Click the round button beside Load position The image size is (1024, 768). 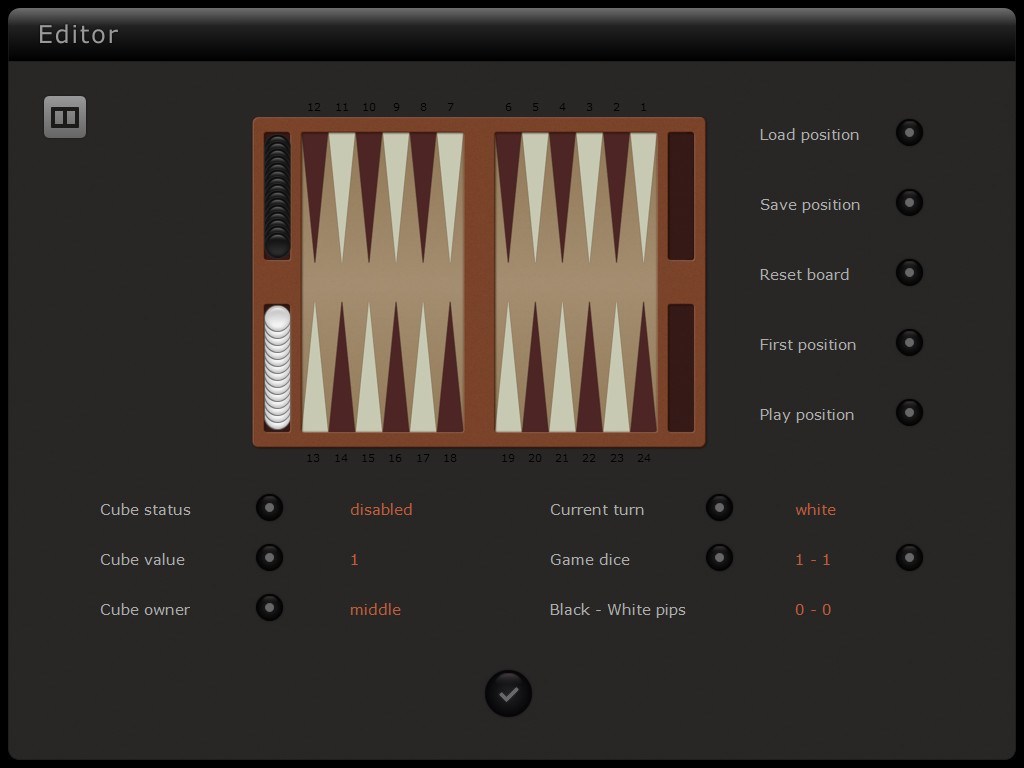[x=909, y=132]
